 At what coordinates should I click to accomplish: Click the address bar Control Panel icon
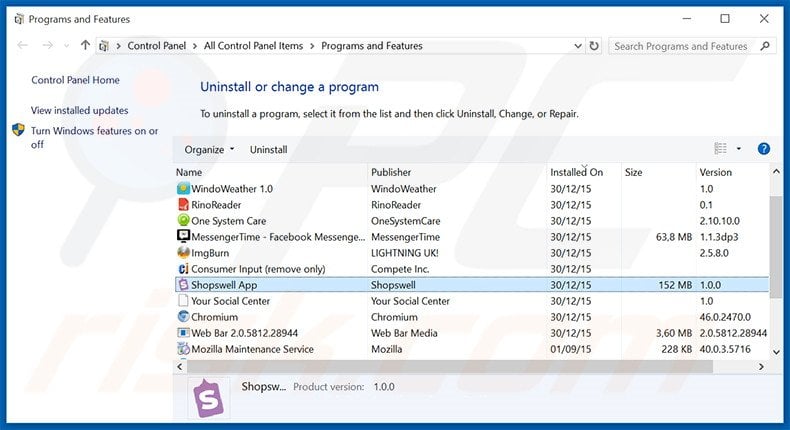point(104,46)
